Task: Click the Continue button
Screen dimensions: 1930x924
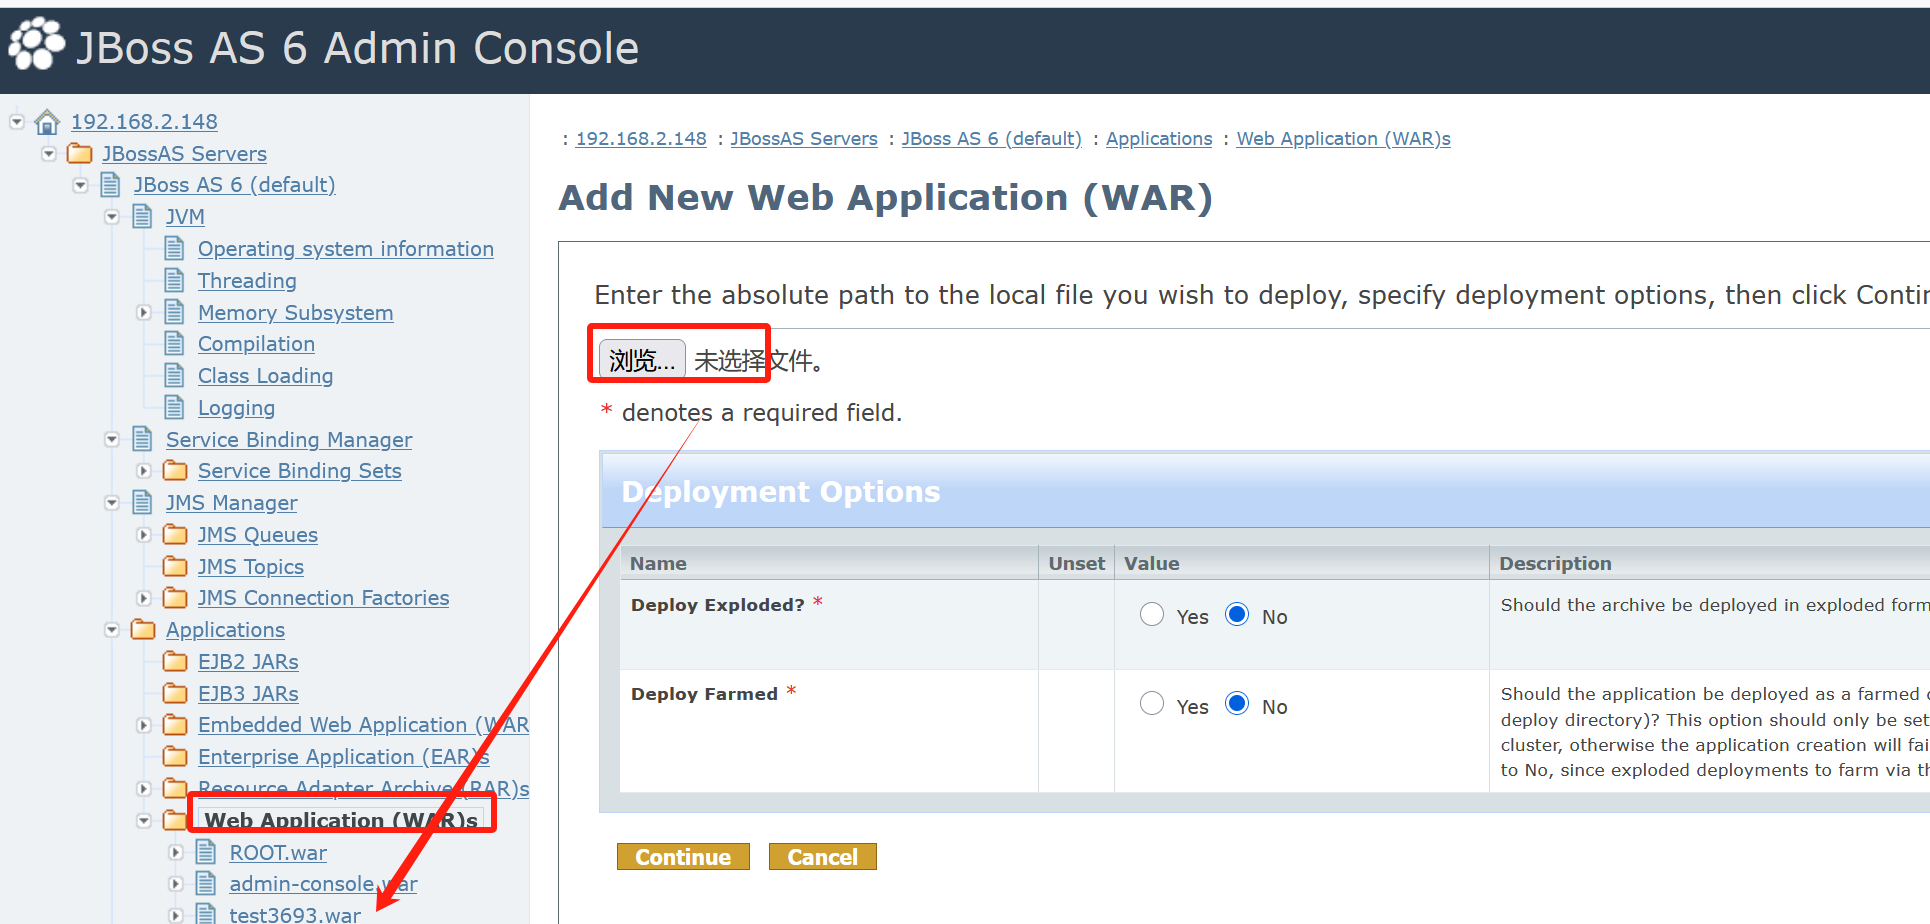Action: pyautogui.click(x=683, y=857)
